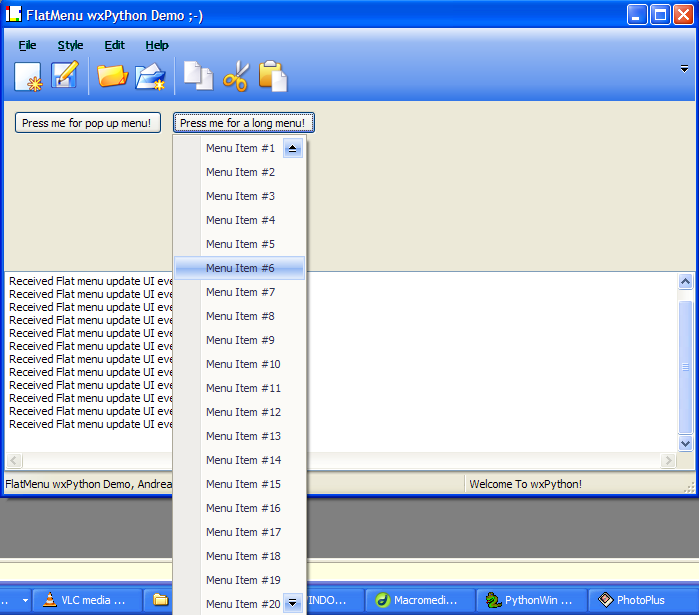This screenshot has width=699, height=615.
Task: Click the Cut scissors icon
Action: tap(235, 76)
